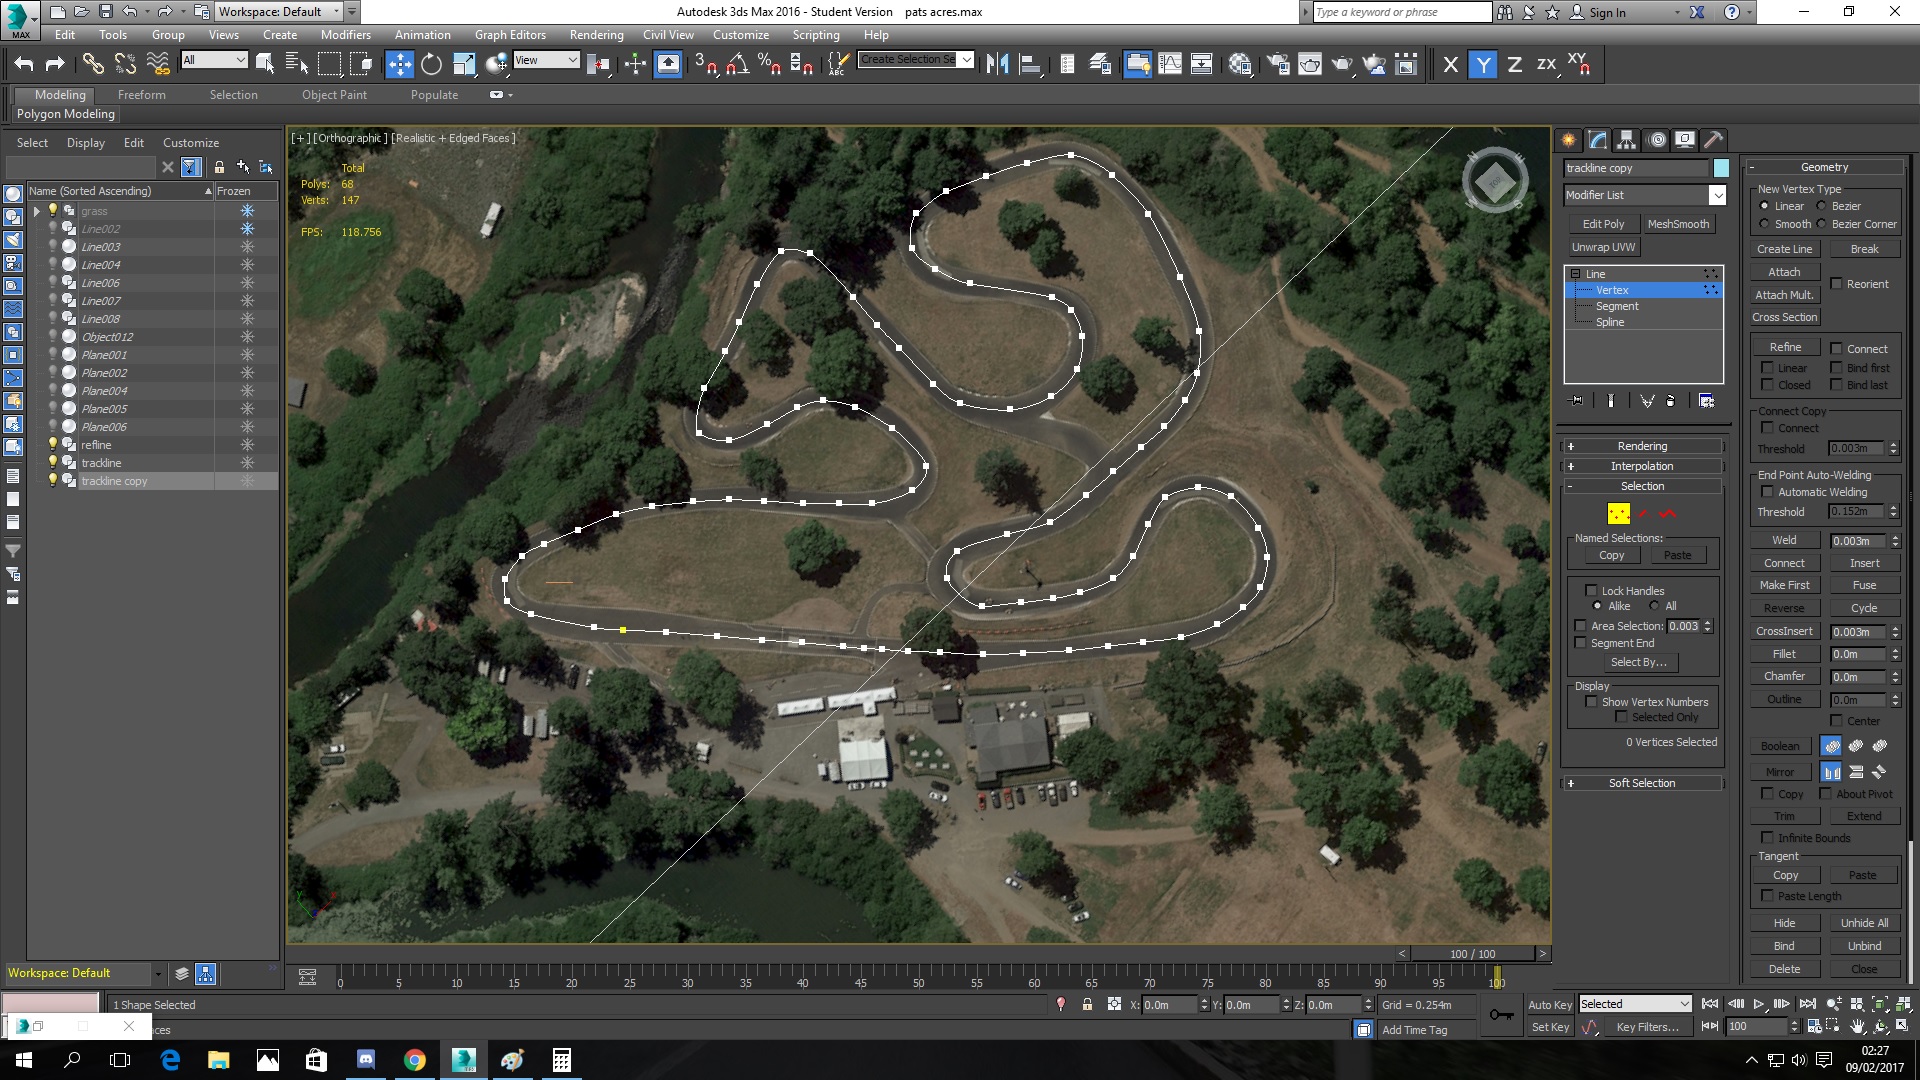Expand the grass item in explorer
Screen dimensions: 1920x1080
pos(37,211)
